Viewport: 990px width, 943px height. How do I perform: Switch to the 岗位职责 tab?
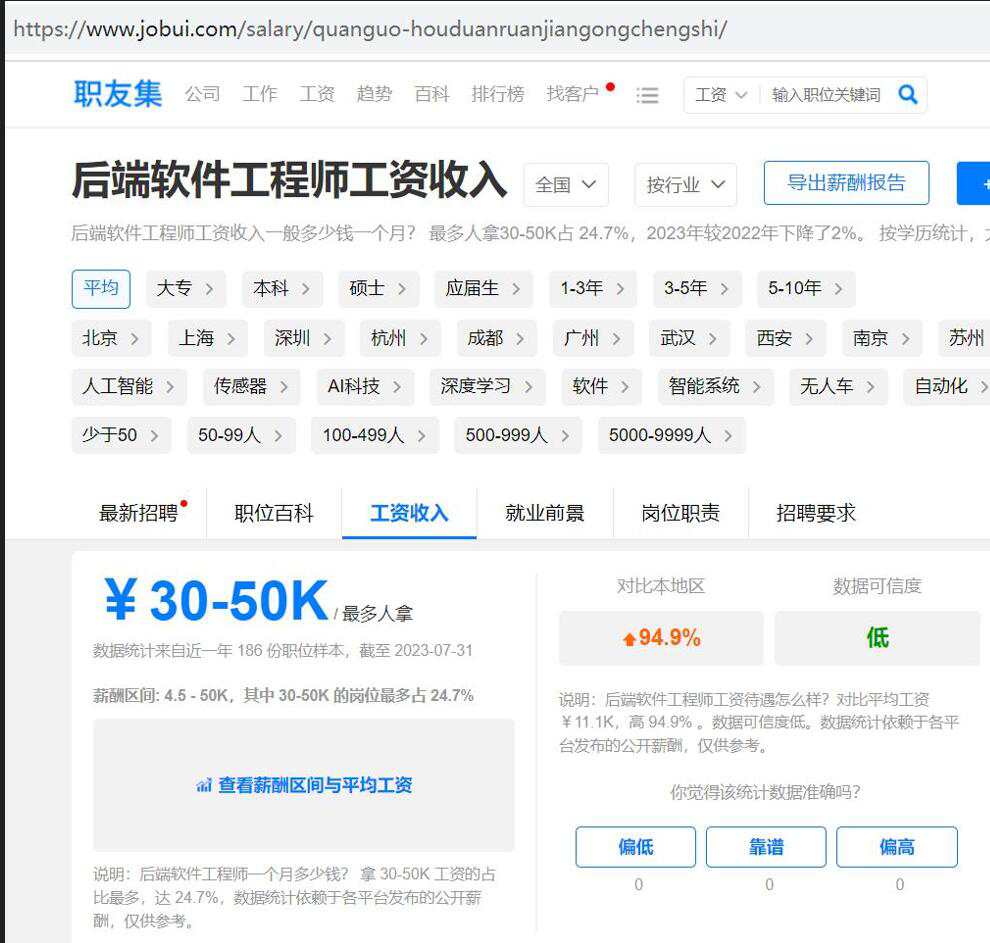681,514
